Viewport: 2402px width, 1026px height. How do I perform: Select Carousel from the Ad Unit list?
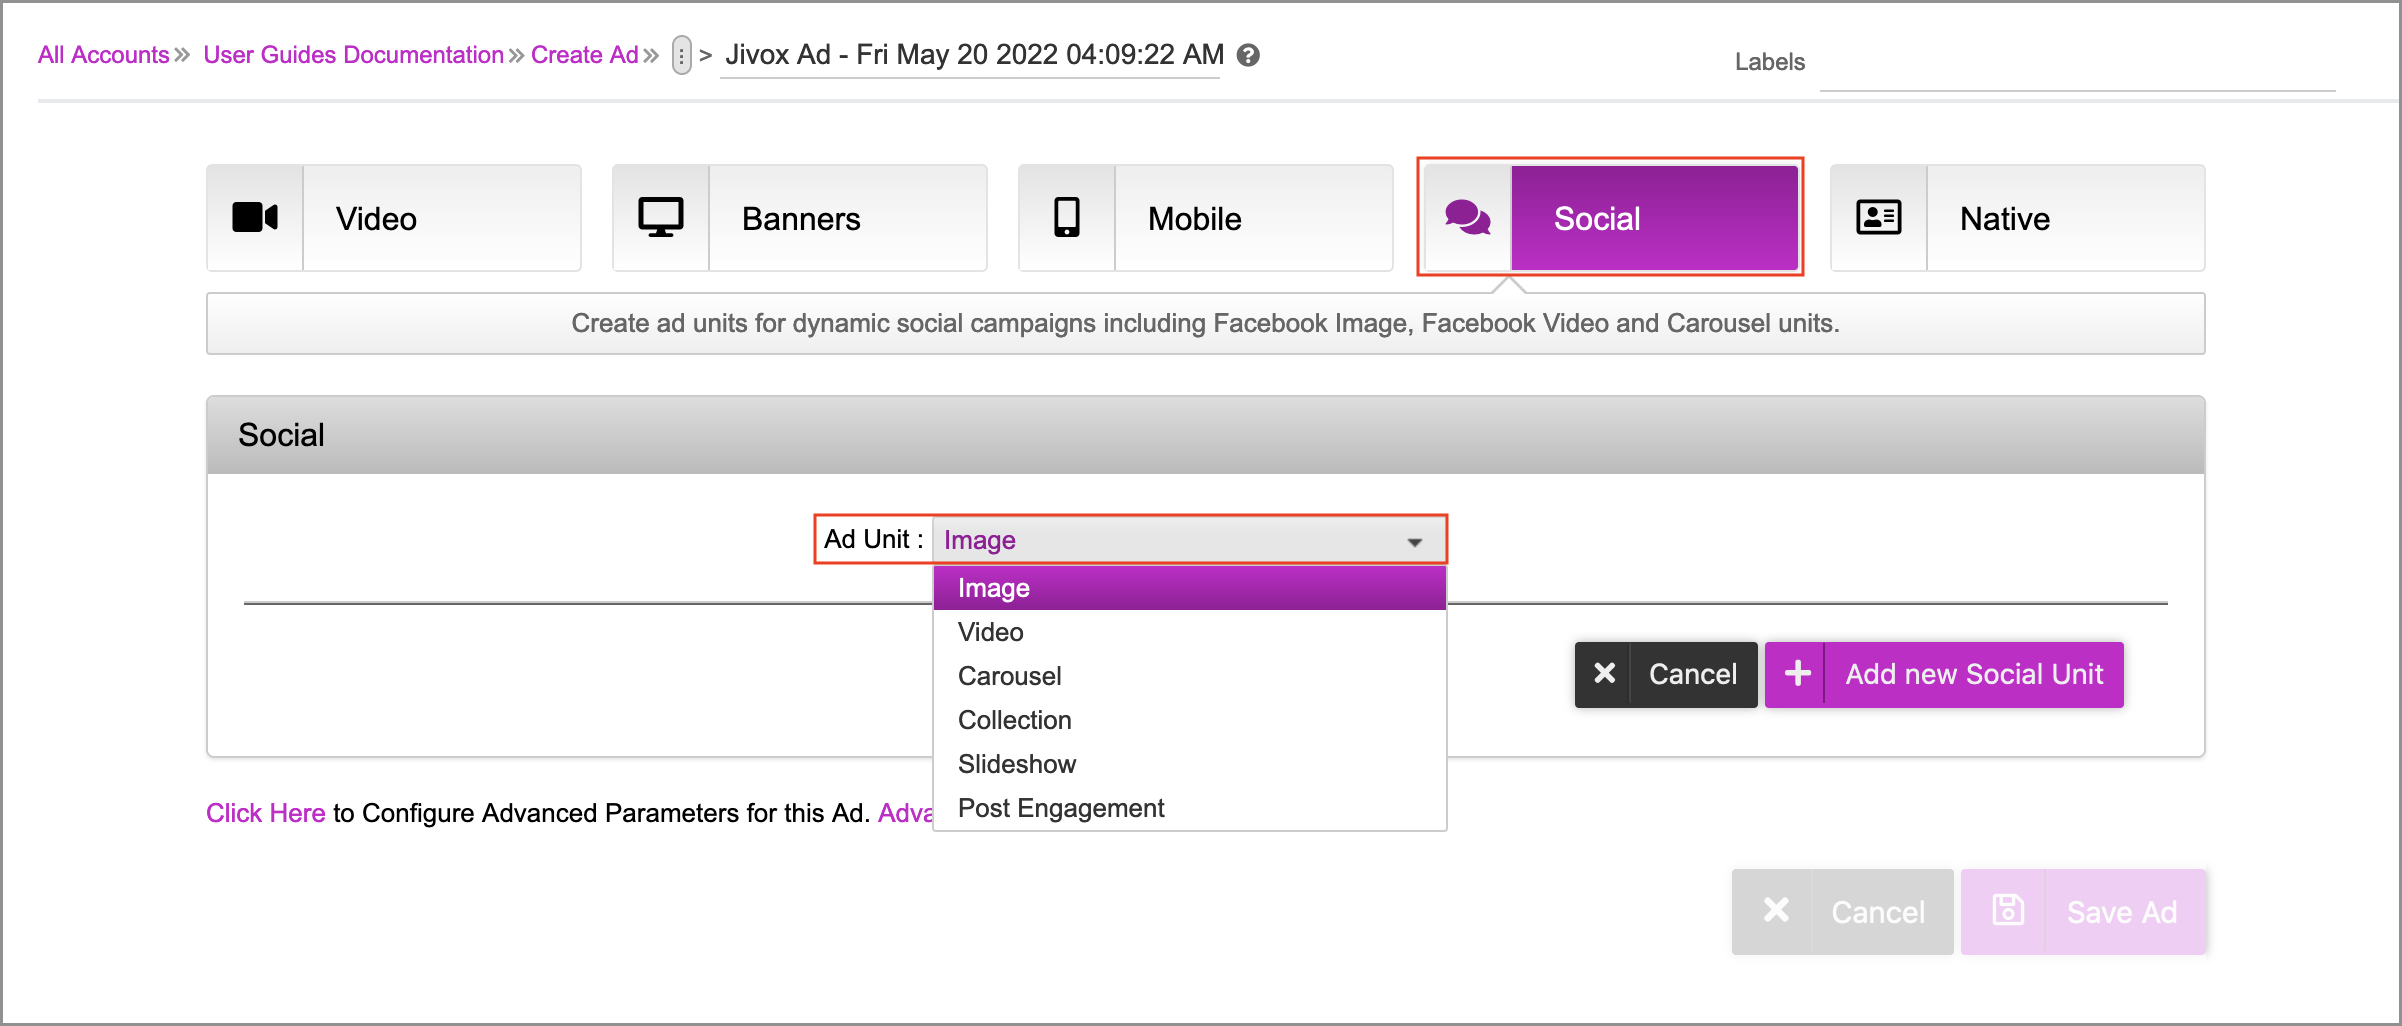point(1009,676)
